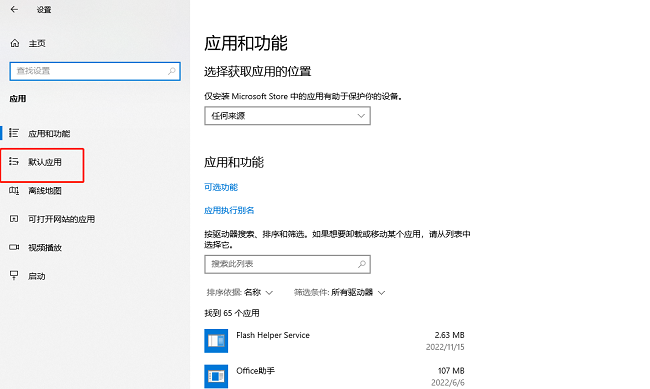Click the 107 MB size value
This screenshot has width=650, height=389.
451,370
